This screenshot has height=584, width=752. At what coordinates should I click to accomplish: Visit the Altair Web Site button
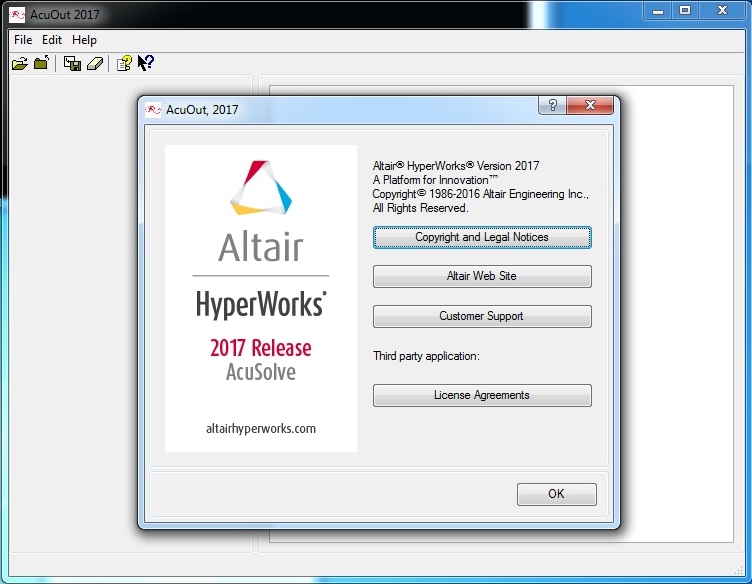[482, 276]
